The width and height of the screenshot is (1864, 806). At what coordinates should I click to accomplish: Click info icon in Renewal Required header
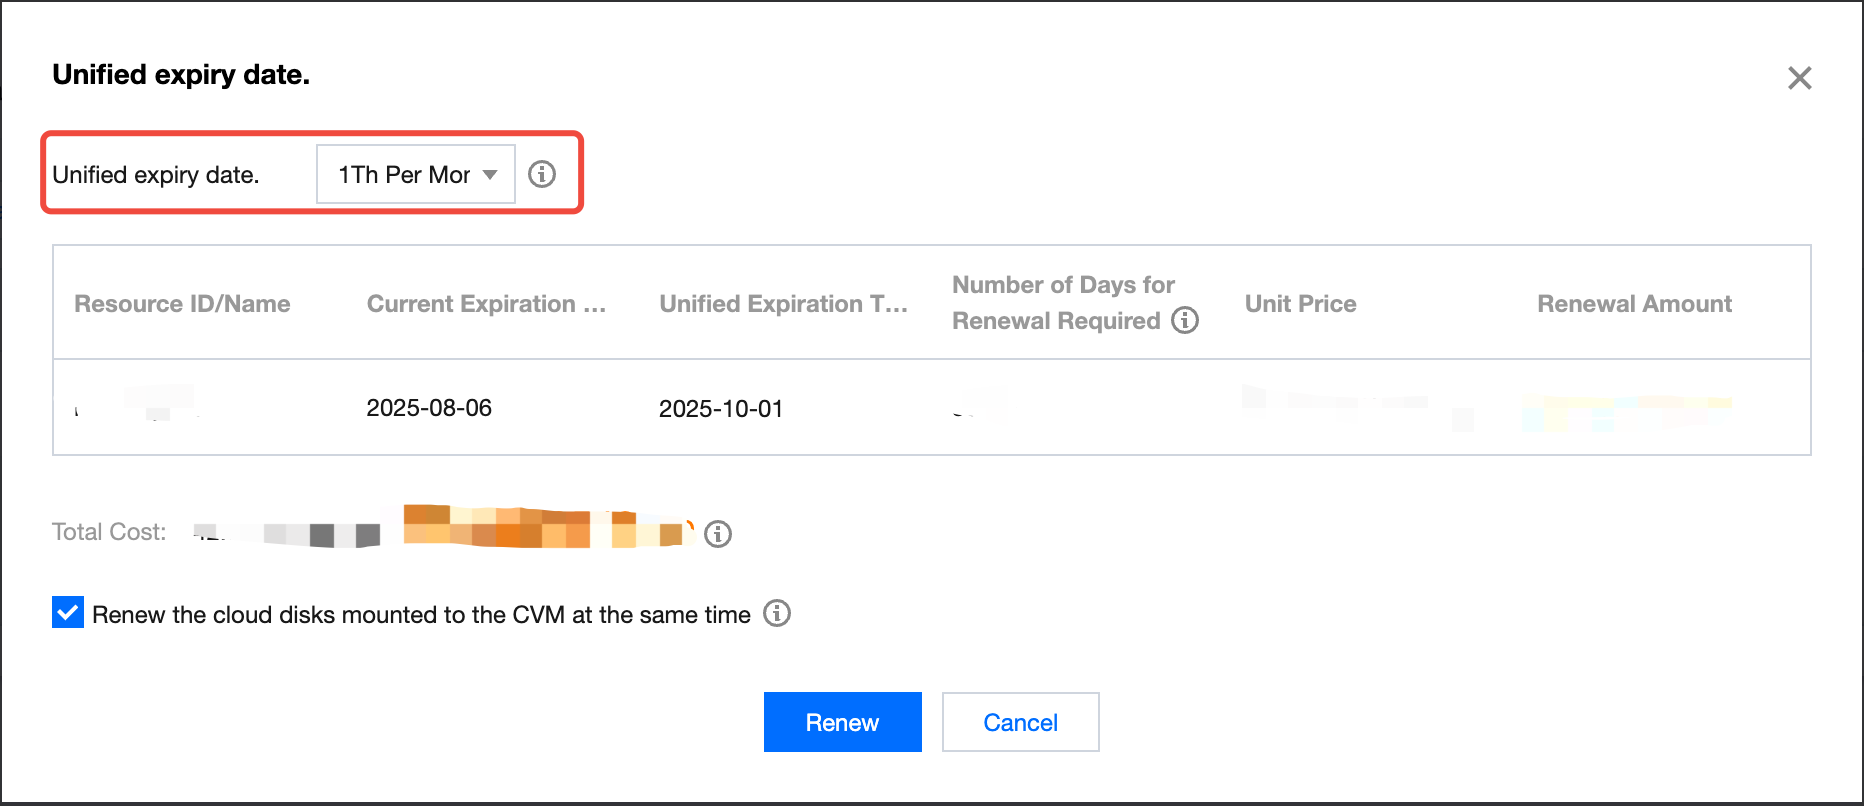click(1185, 320)
